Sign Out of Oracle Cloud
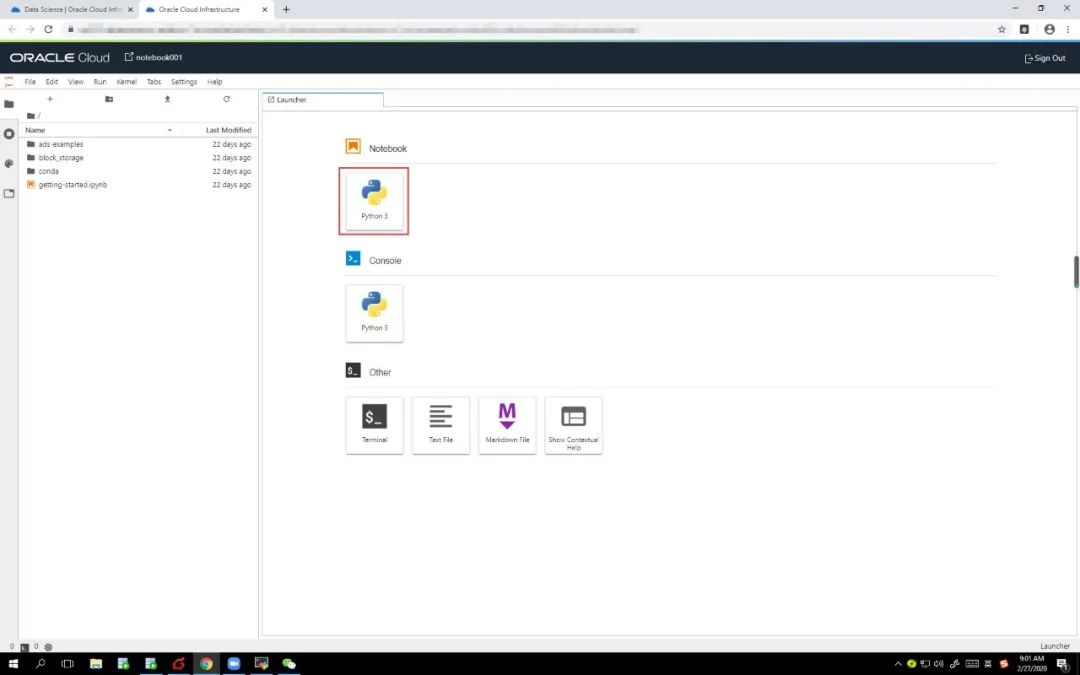The width and height of the screenshot is (1080, 675). (x=1045, y=58)
